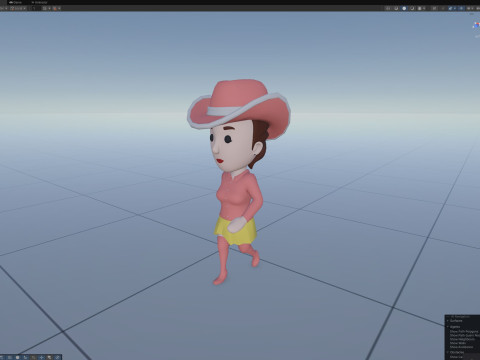Click the Show Walls option
Image resolution: width=480 pixels, height=360 pixels.
click(458, 343)
